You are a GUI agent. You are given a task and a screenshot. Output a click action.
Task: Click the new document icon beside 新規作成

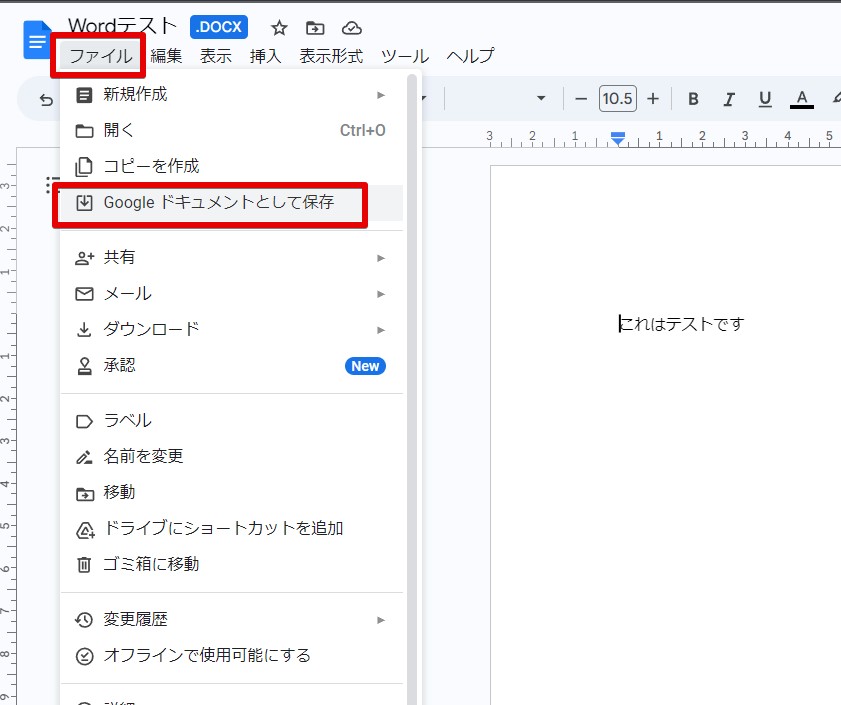pyautogui.click(x=84, y=96)
